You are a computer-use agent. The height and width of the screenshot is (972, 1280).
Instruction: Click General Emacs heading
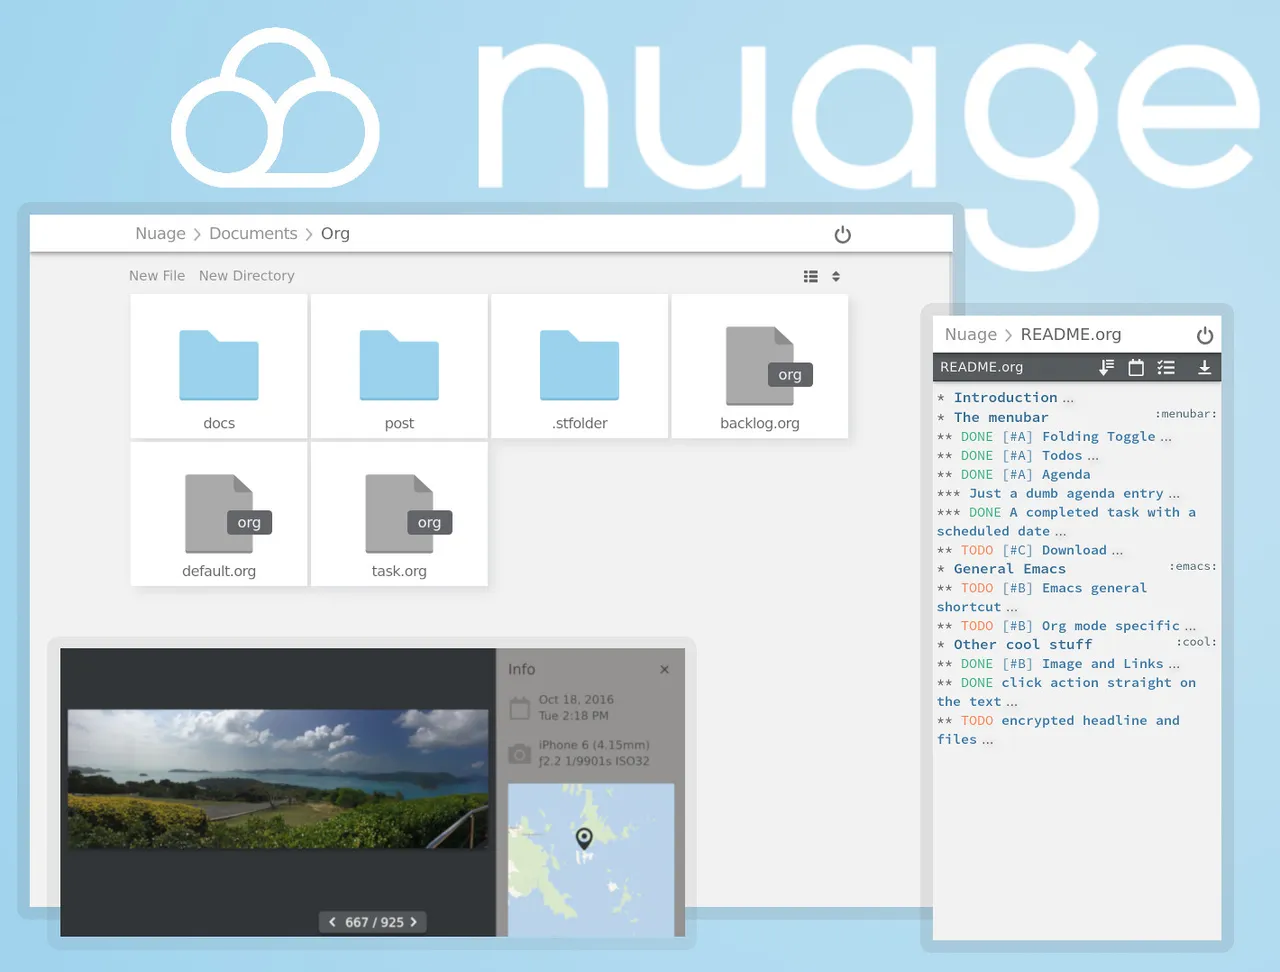click(x=1010, y=569)
